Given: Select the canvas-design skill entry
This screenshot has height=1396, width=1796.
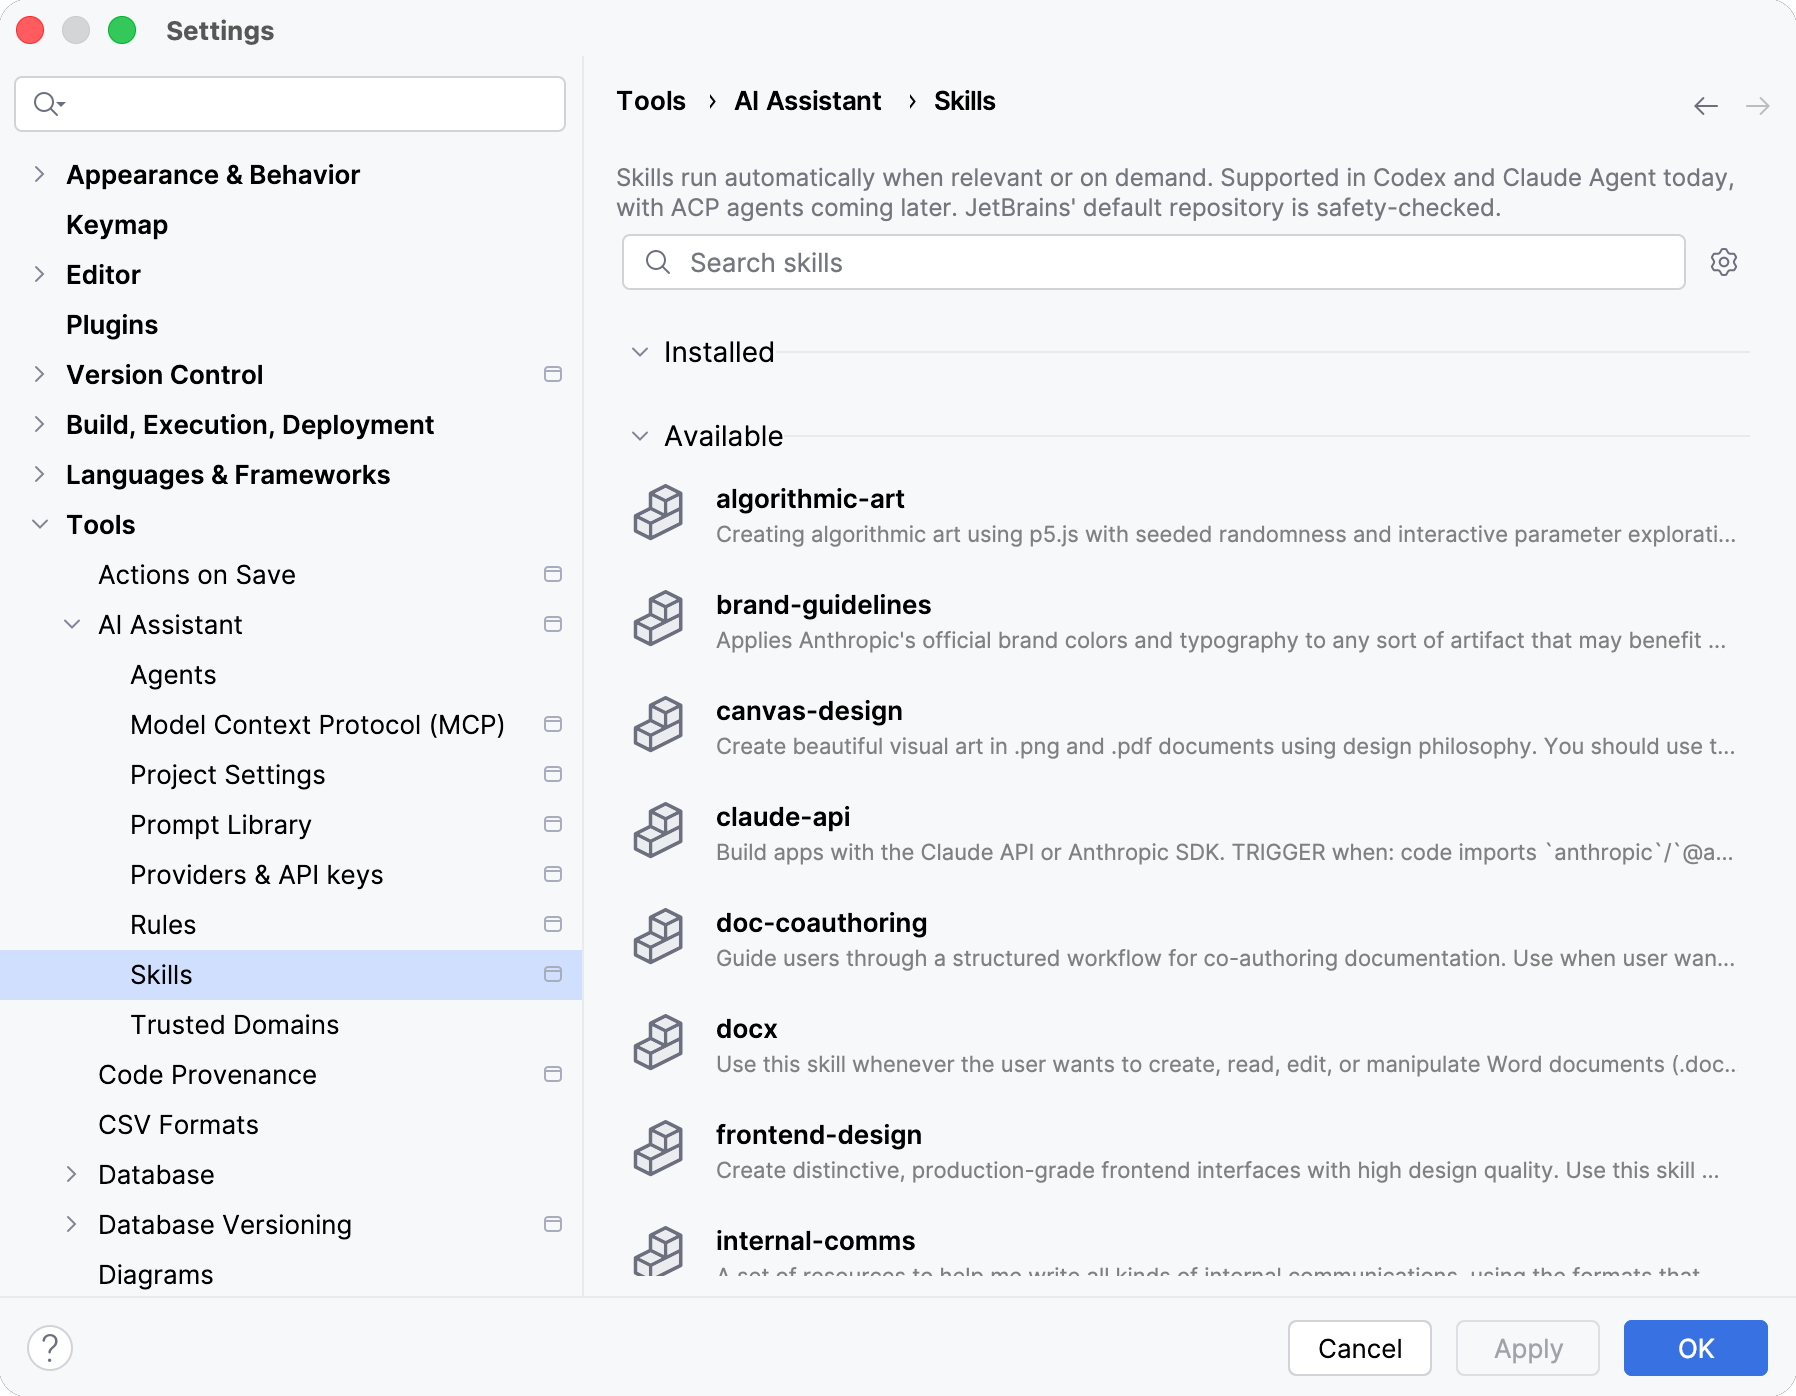Looking at the screenshot, I should [1180, 727].
